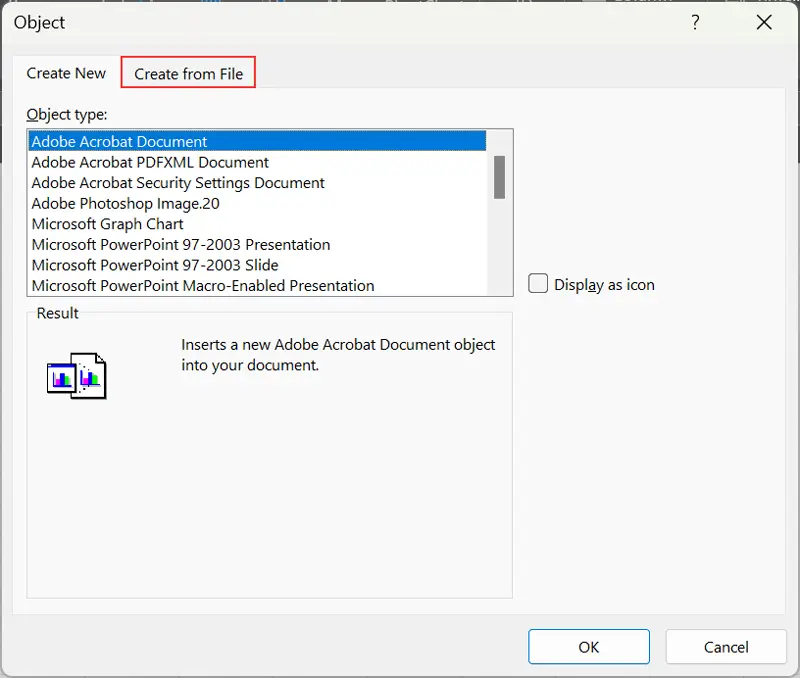Select the Create New tab
This screenshot has height=678, width=800.
coord(66,73)
